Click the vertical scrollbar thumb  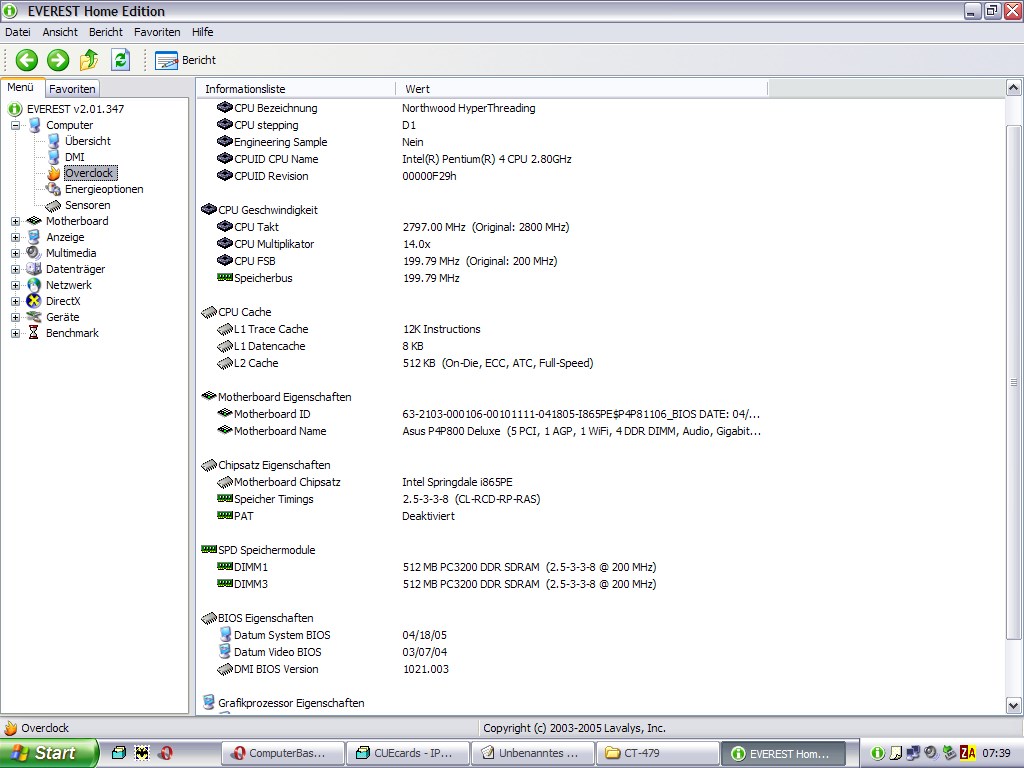click(1013, 382)
